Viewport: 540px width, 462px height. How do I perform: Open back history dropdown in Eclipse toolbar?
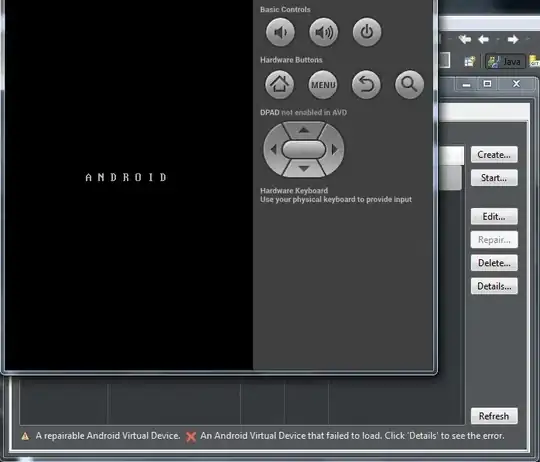coord(498,40)
